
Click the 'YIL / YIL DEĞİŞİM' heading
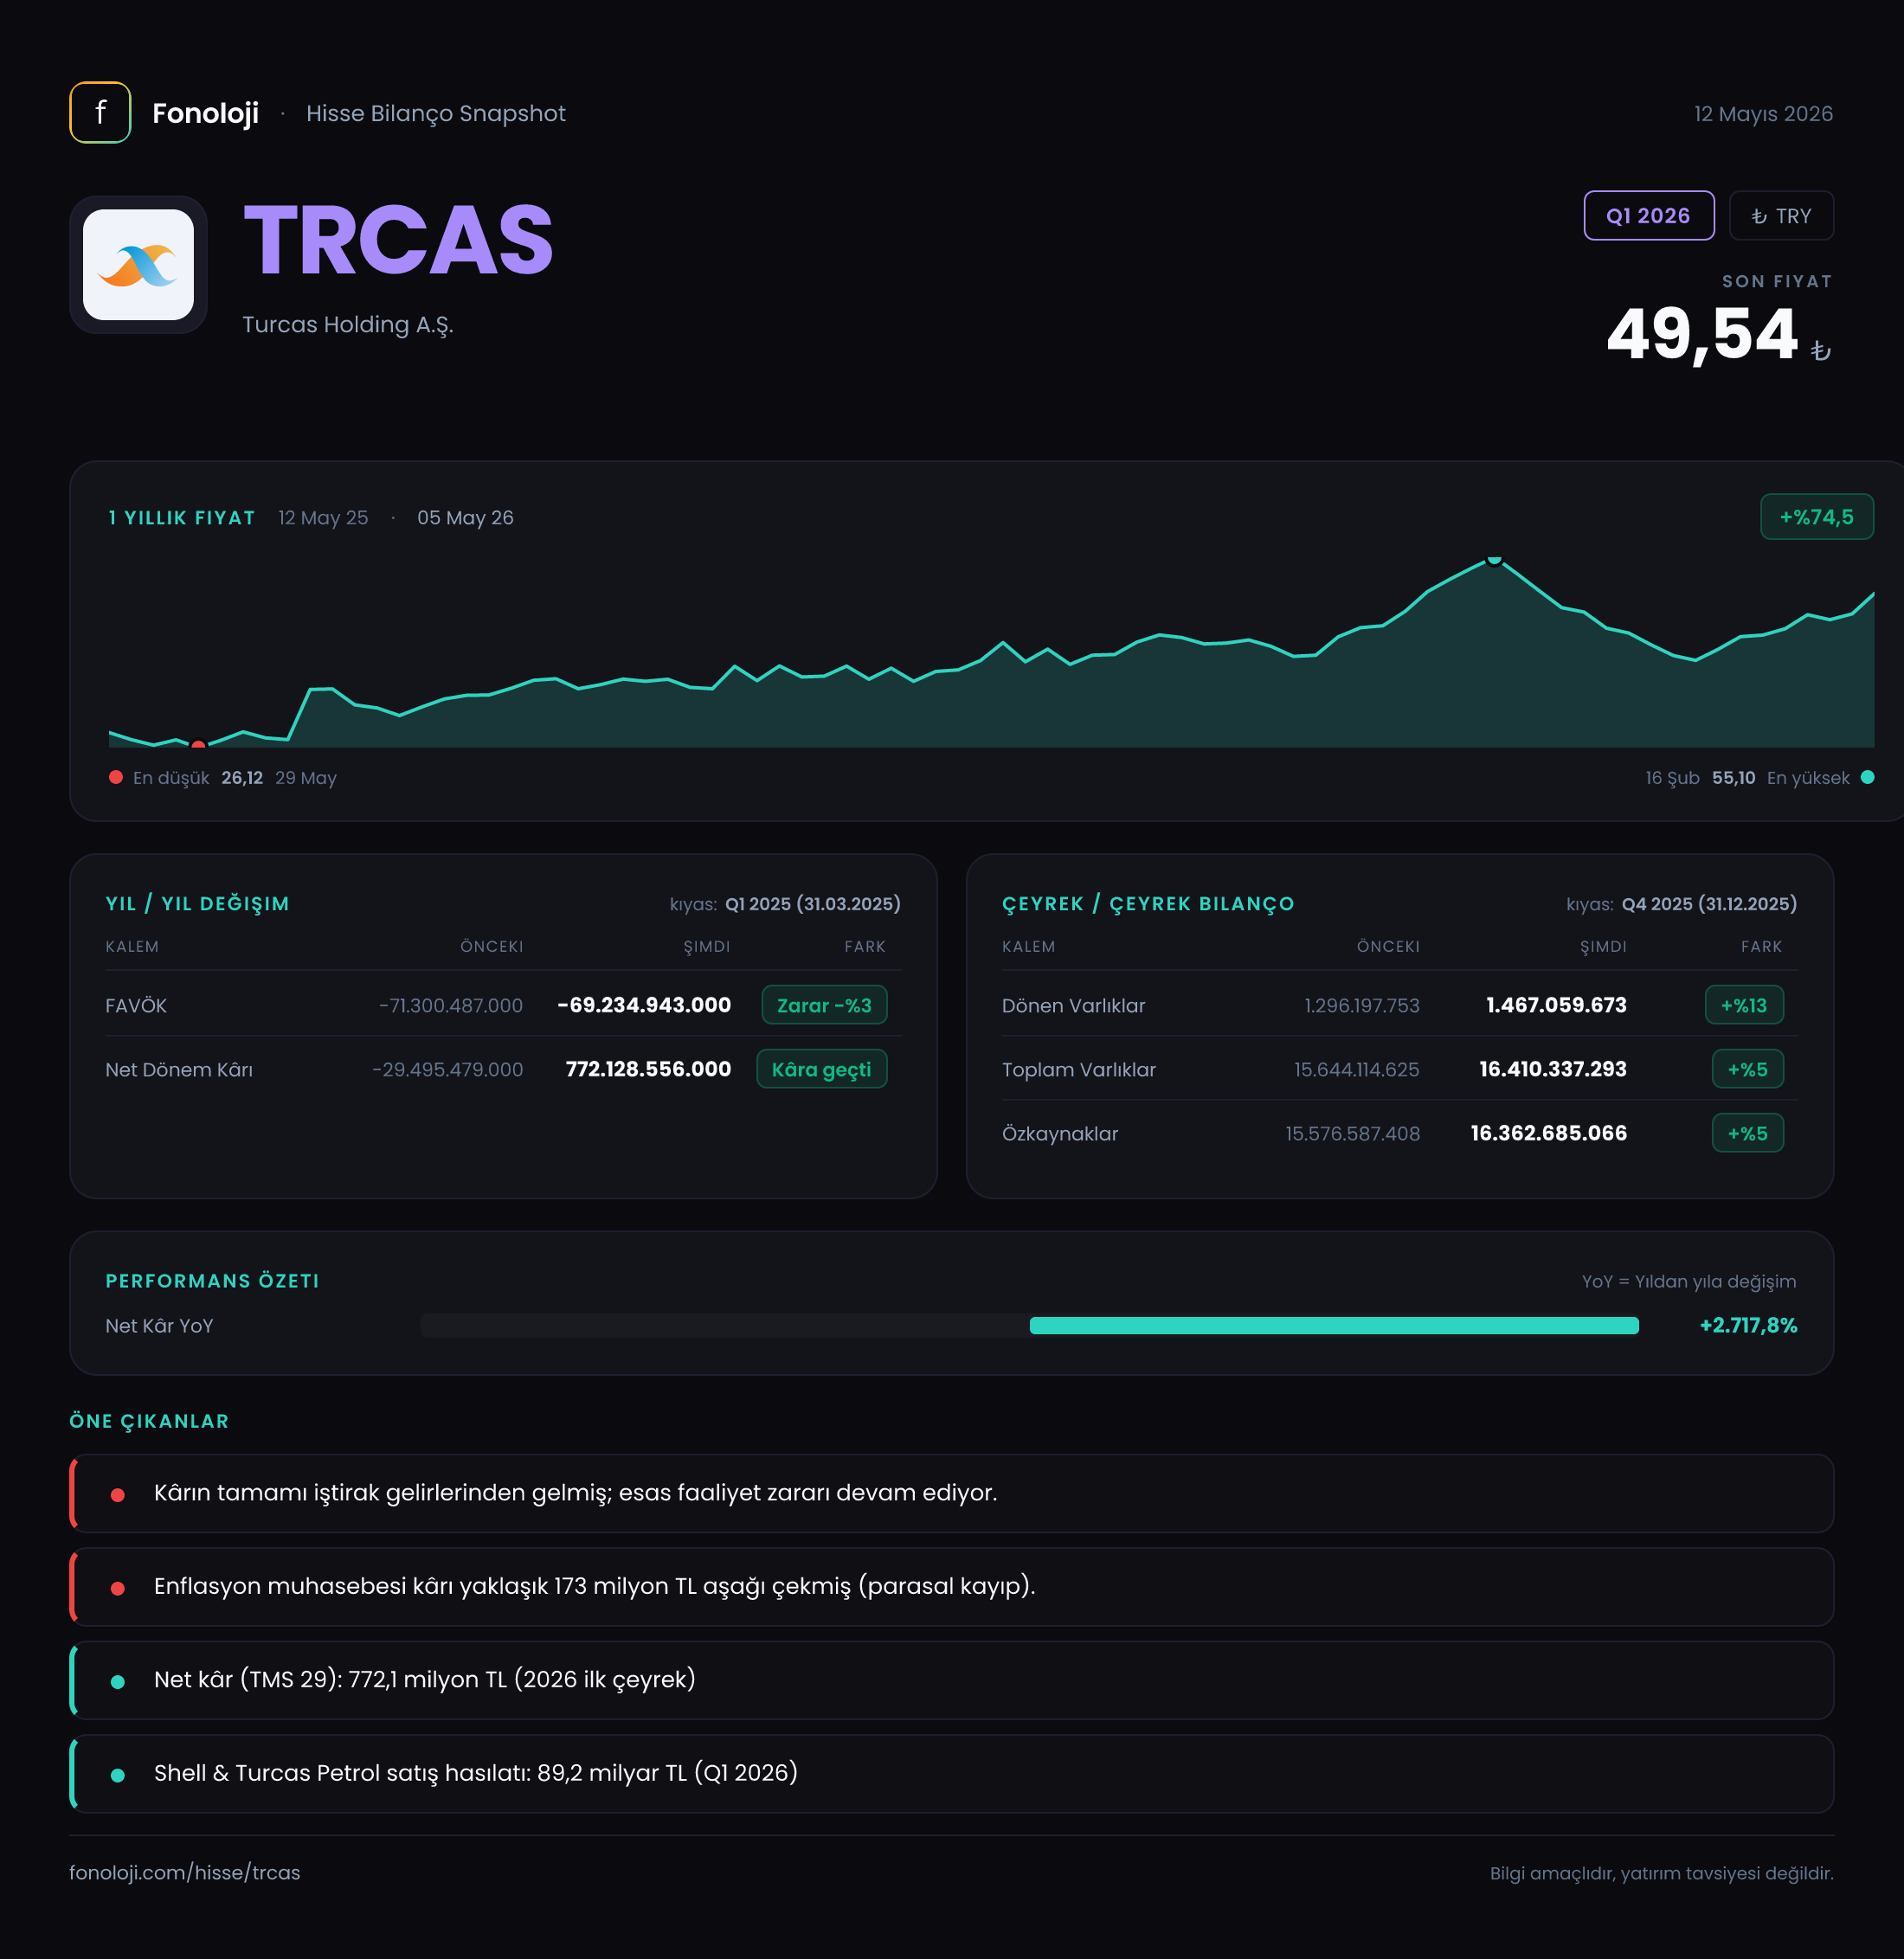(198, 904)
